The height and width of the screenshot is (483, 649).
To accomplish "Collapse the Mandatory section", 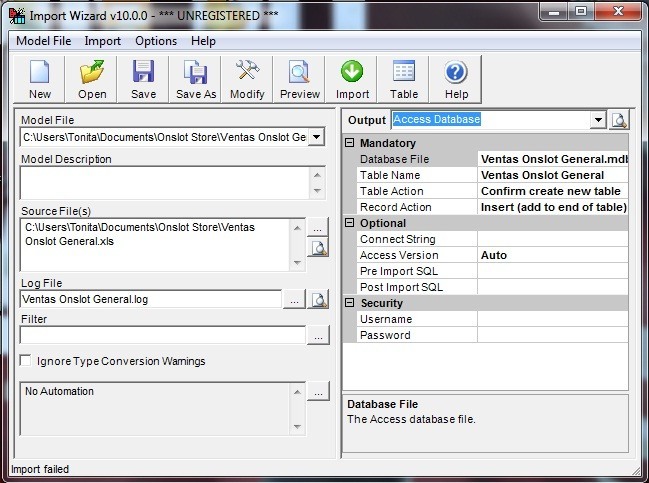I will [350, 143].
